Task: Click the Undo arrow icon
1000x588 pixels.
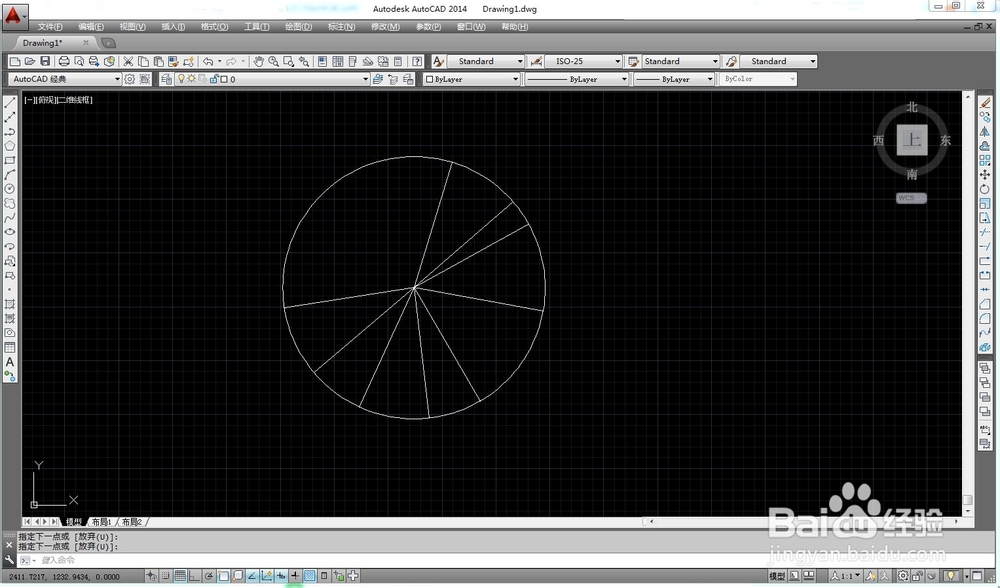Action: [x=208, y=61]
